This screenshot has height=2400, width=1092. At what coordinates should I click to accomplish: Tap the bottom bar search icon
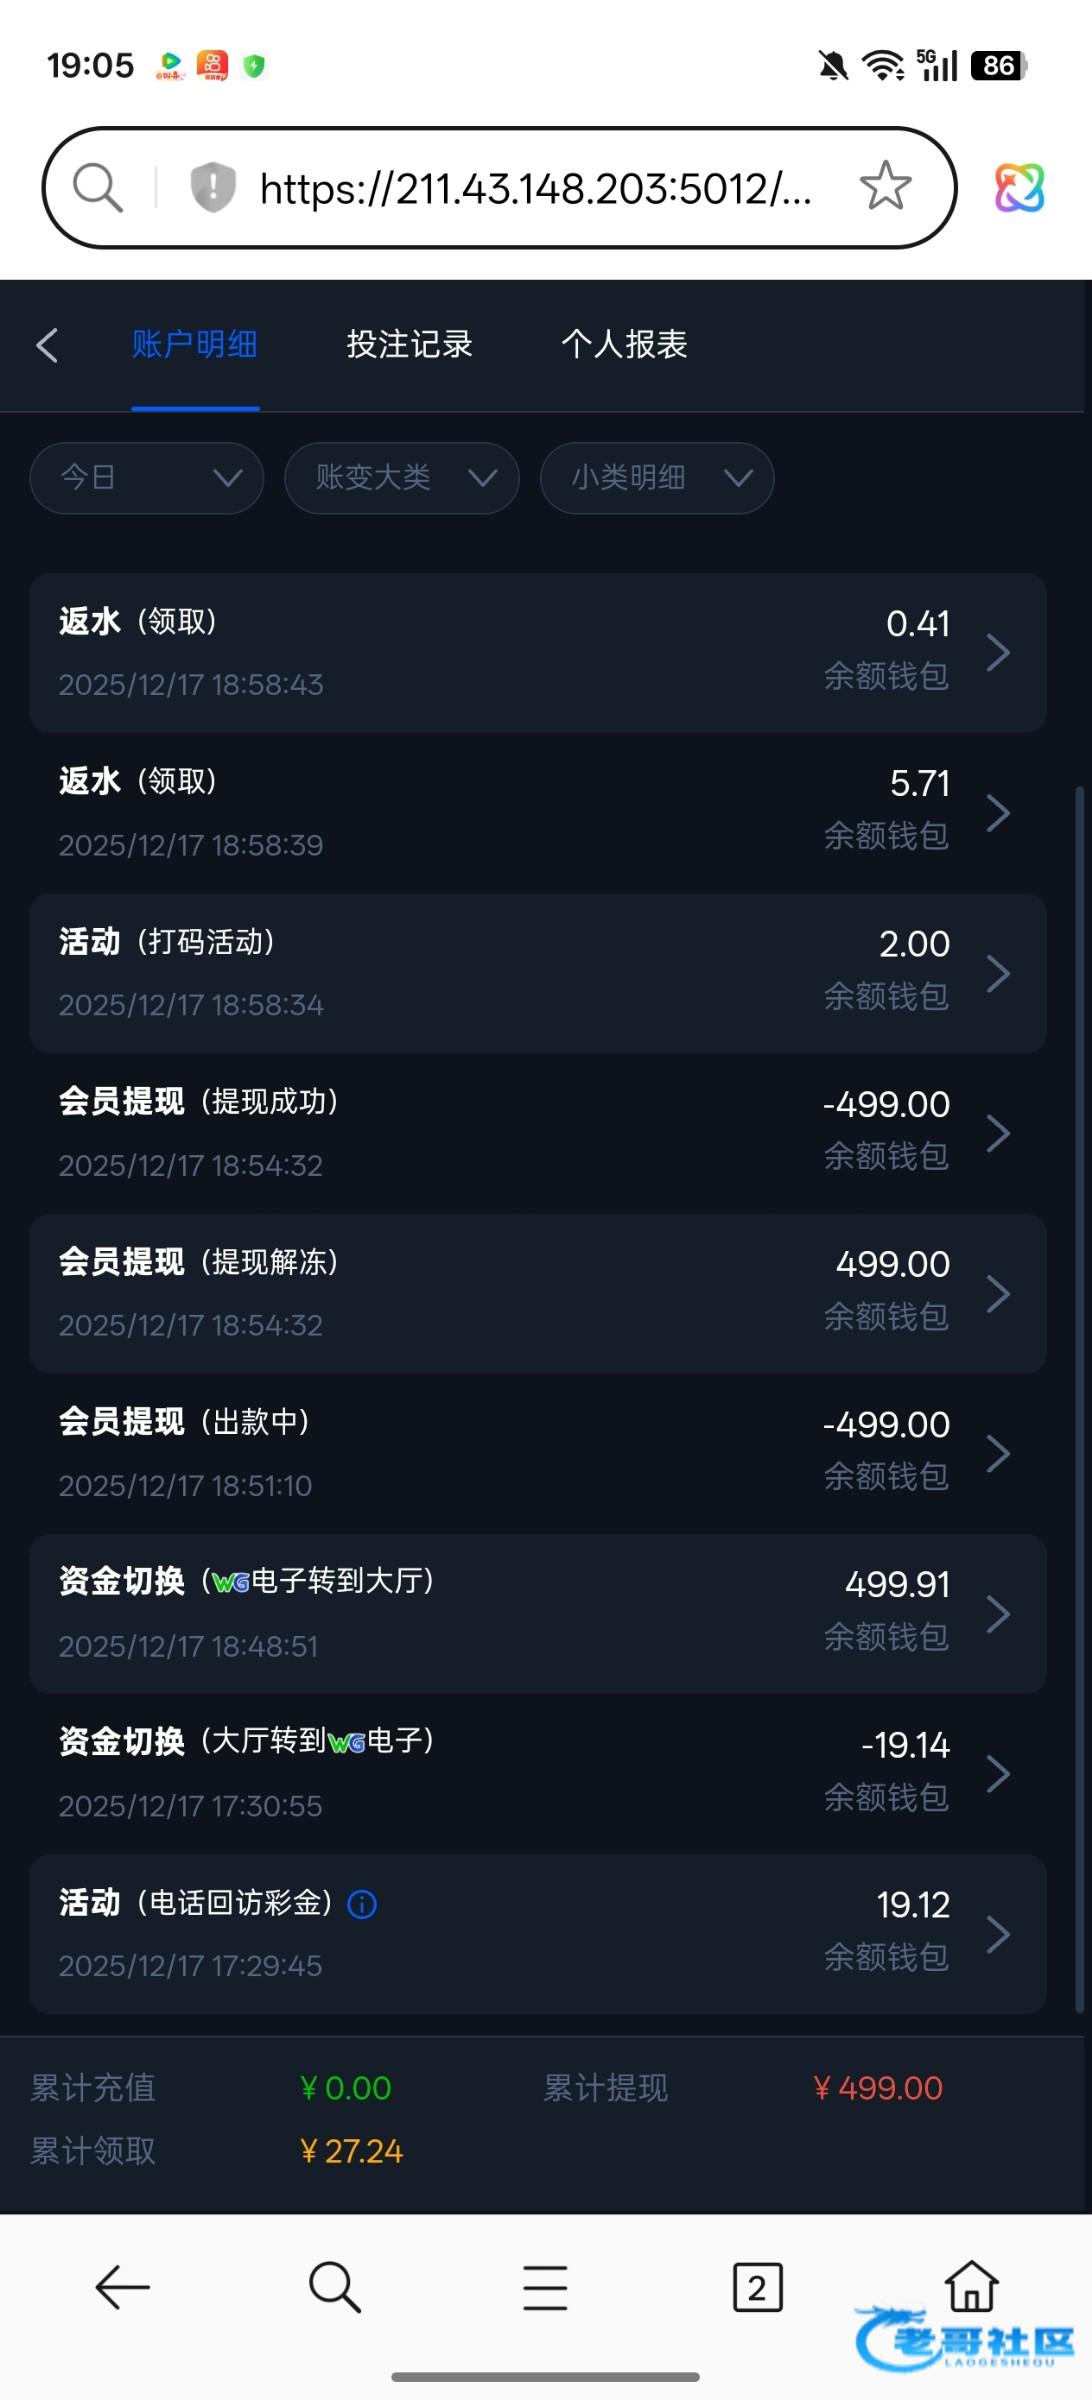coord(334,2288)
